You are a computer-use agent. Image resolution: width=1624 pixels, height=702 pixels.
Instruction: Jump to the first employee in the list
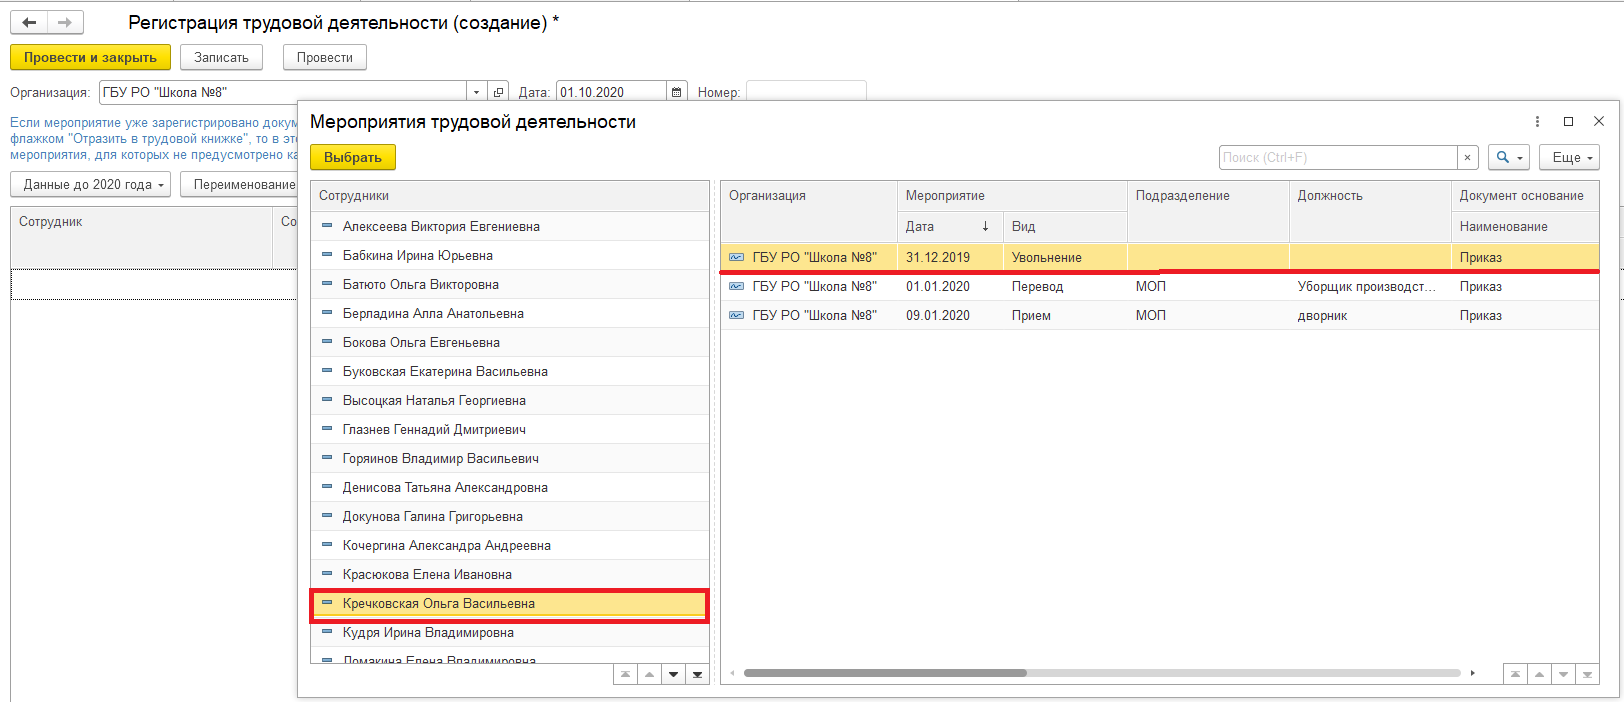(625, 674)
